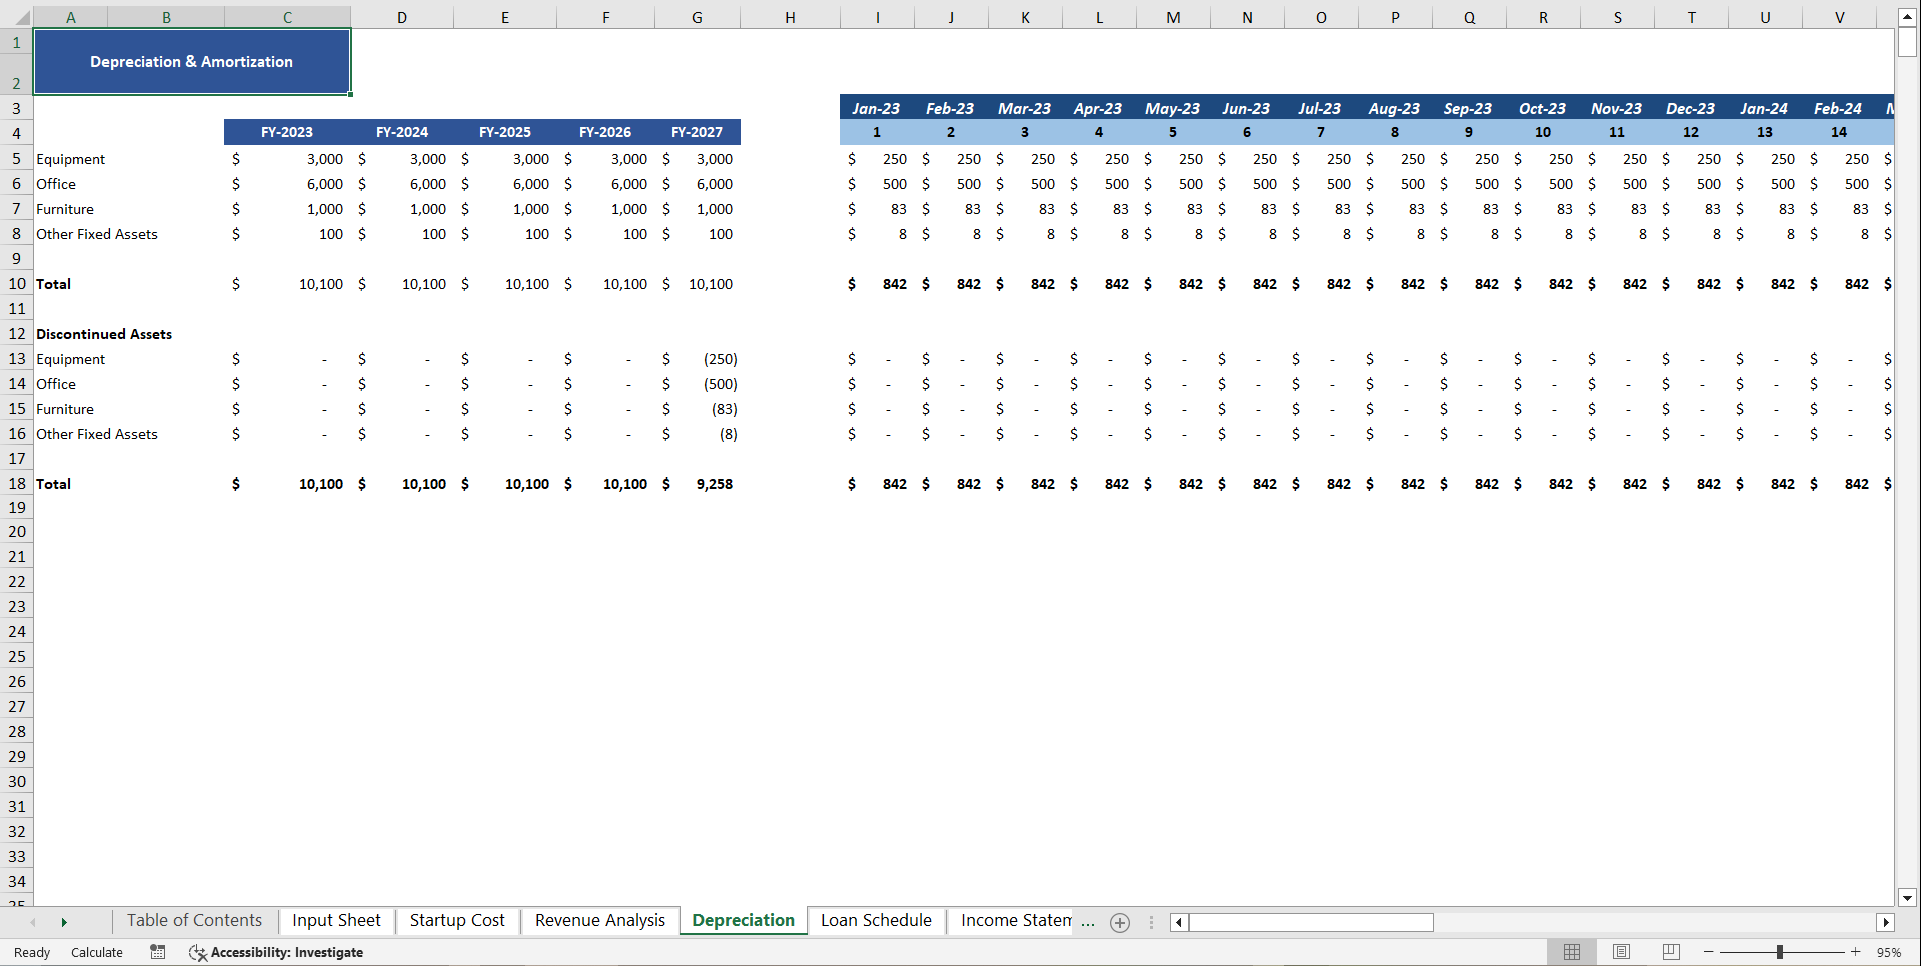
Task: Select Page Layout view icon
Action: [x=1621, y=952]
